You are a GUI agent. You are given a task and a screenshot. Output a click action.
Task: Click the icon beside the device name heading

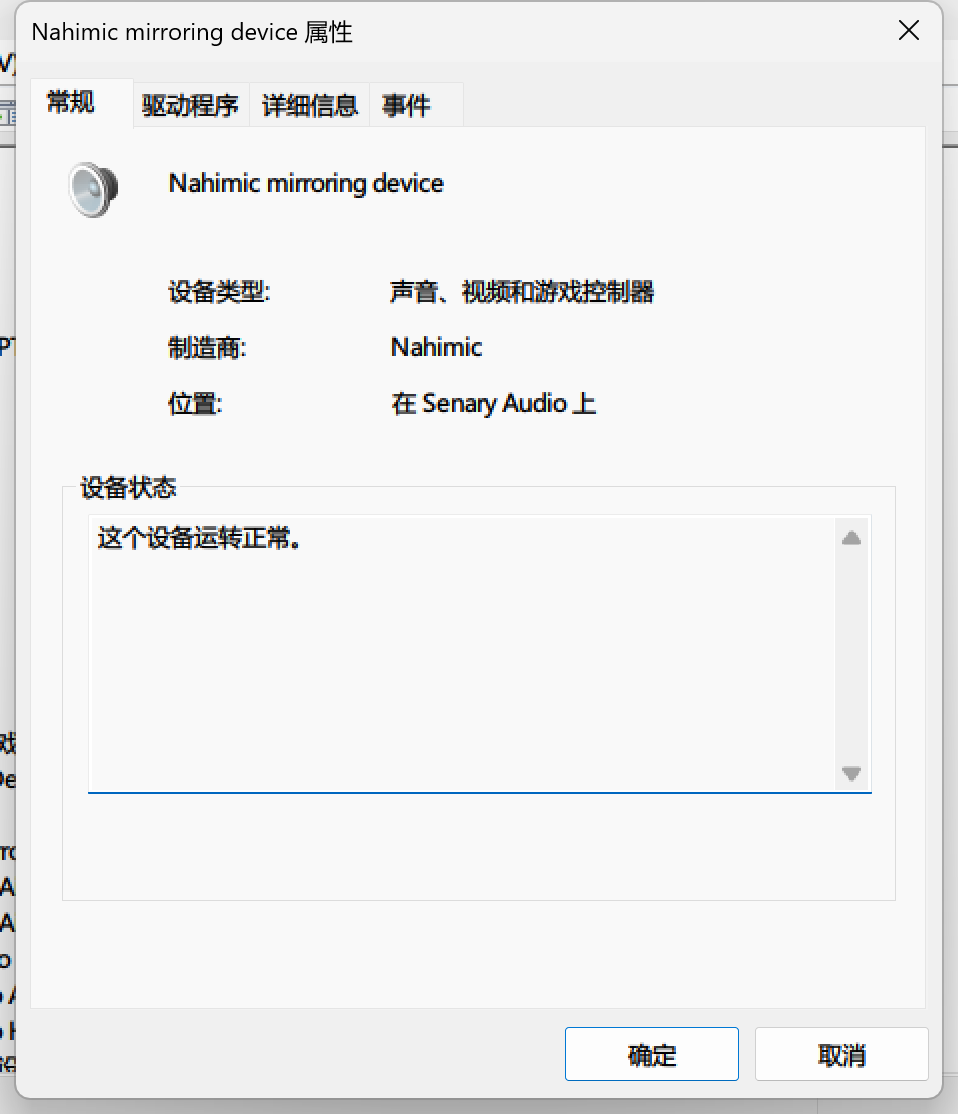point(92,188)
